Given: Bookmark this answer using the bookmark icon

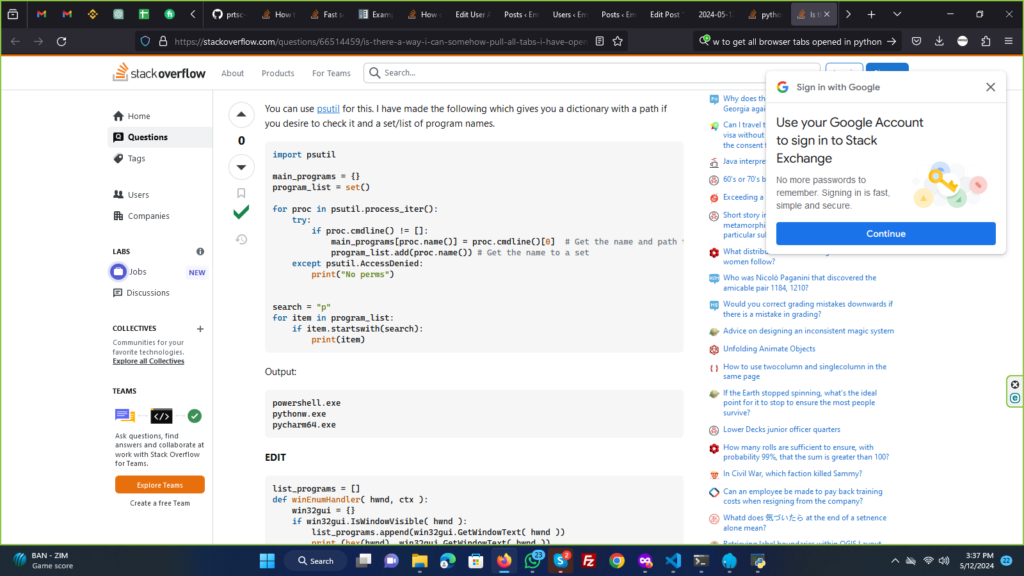Looking at the screenshot, I should point(241,193).
